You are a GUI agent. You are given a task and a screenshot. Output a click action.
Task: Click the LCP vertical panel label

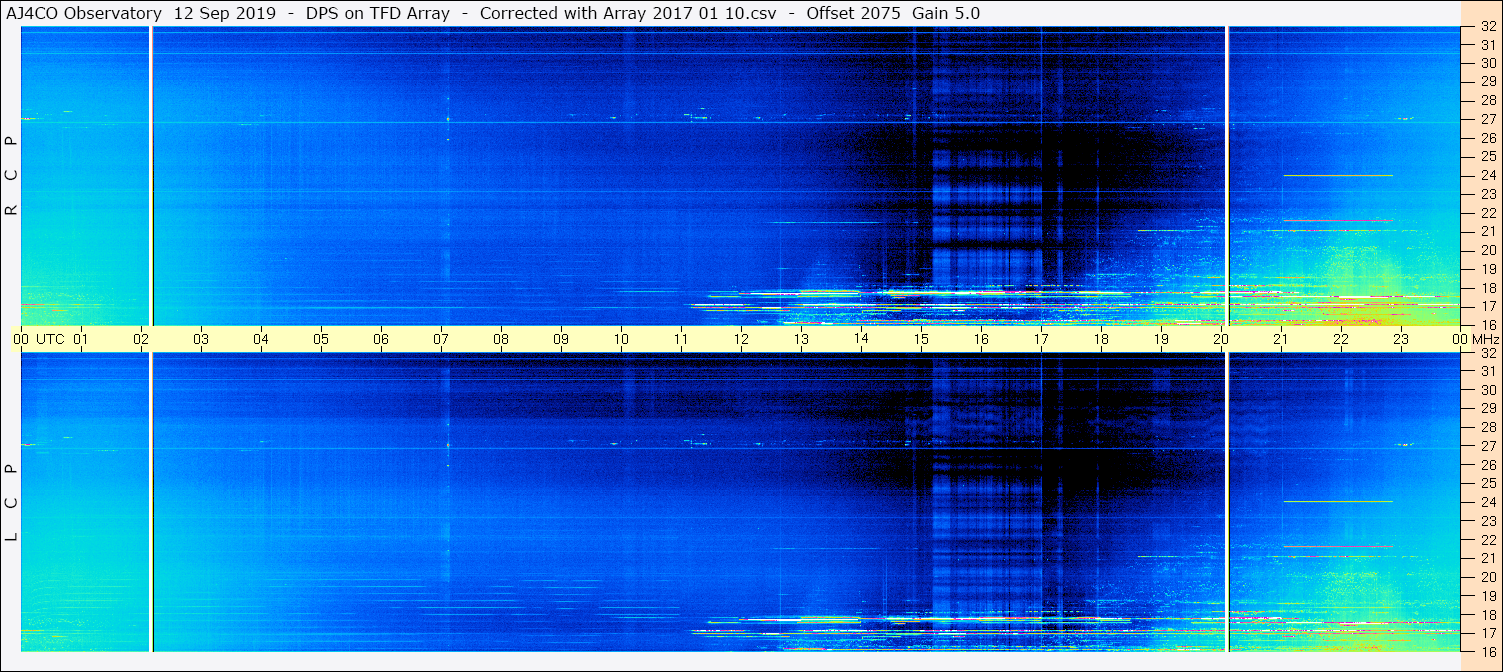(x=12, y=503)
